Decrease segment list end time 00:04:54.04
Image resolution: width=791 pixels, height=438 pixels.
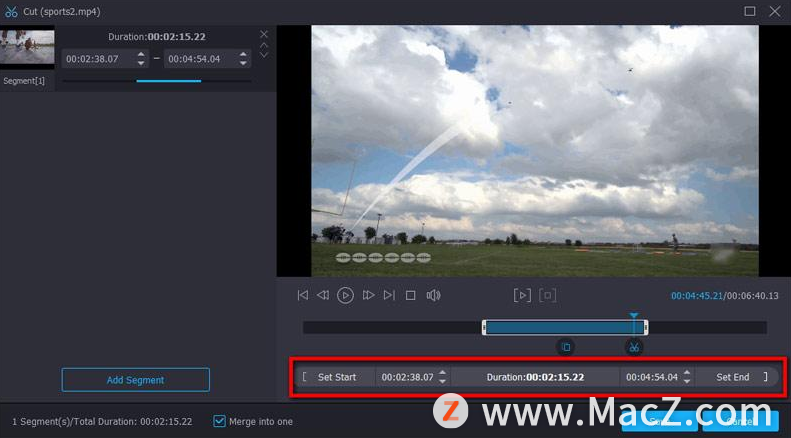pos(243,63)
